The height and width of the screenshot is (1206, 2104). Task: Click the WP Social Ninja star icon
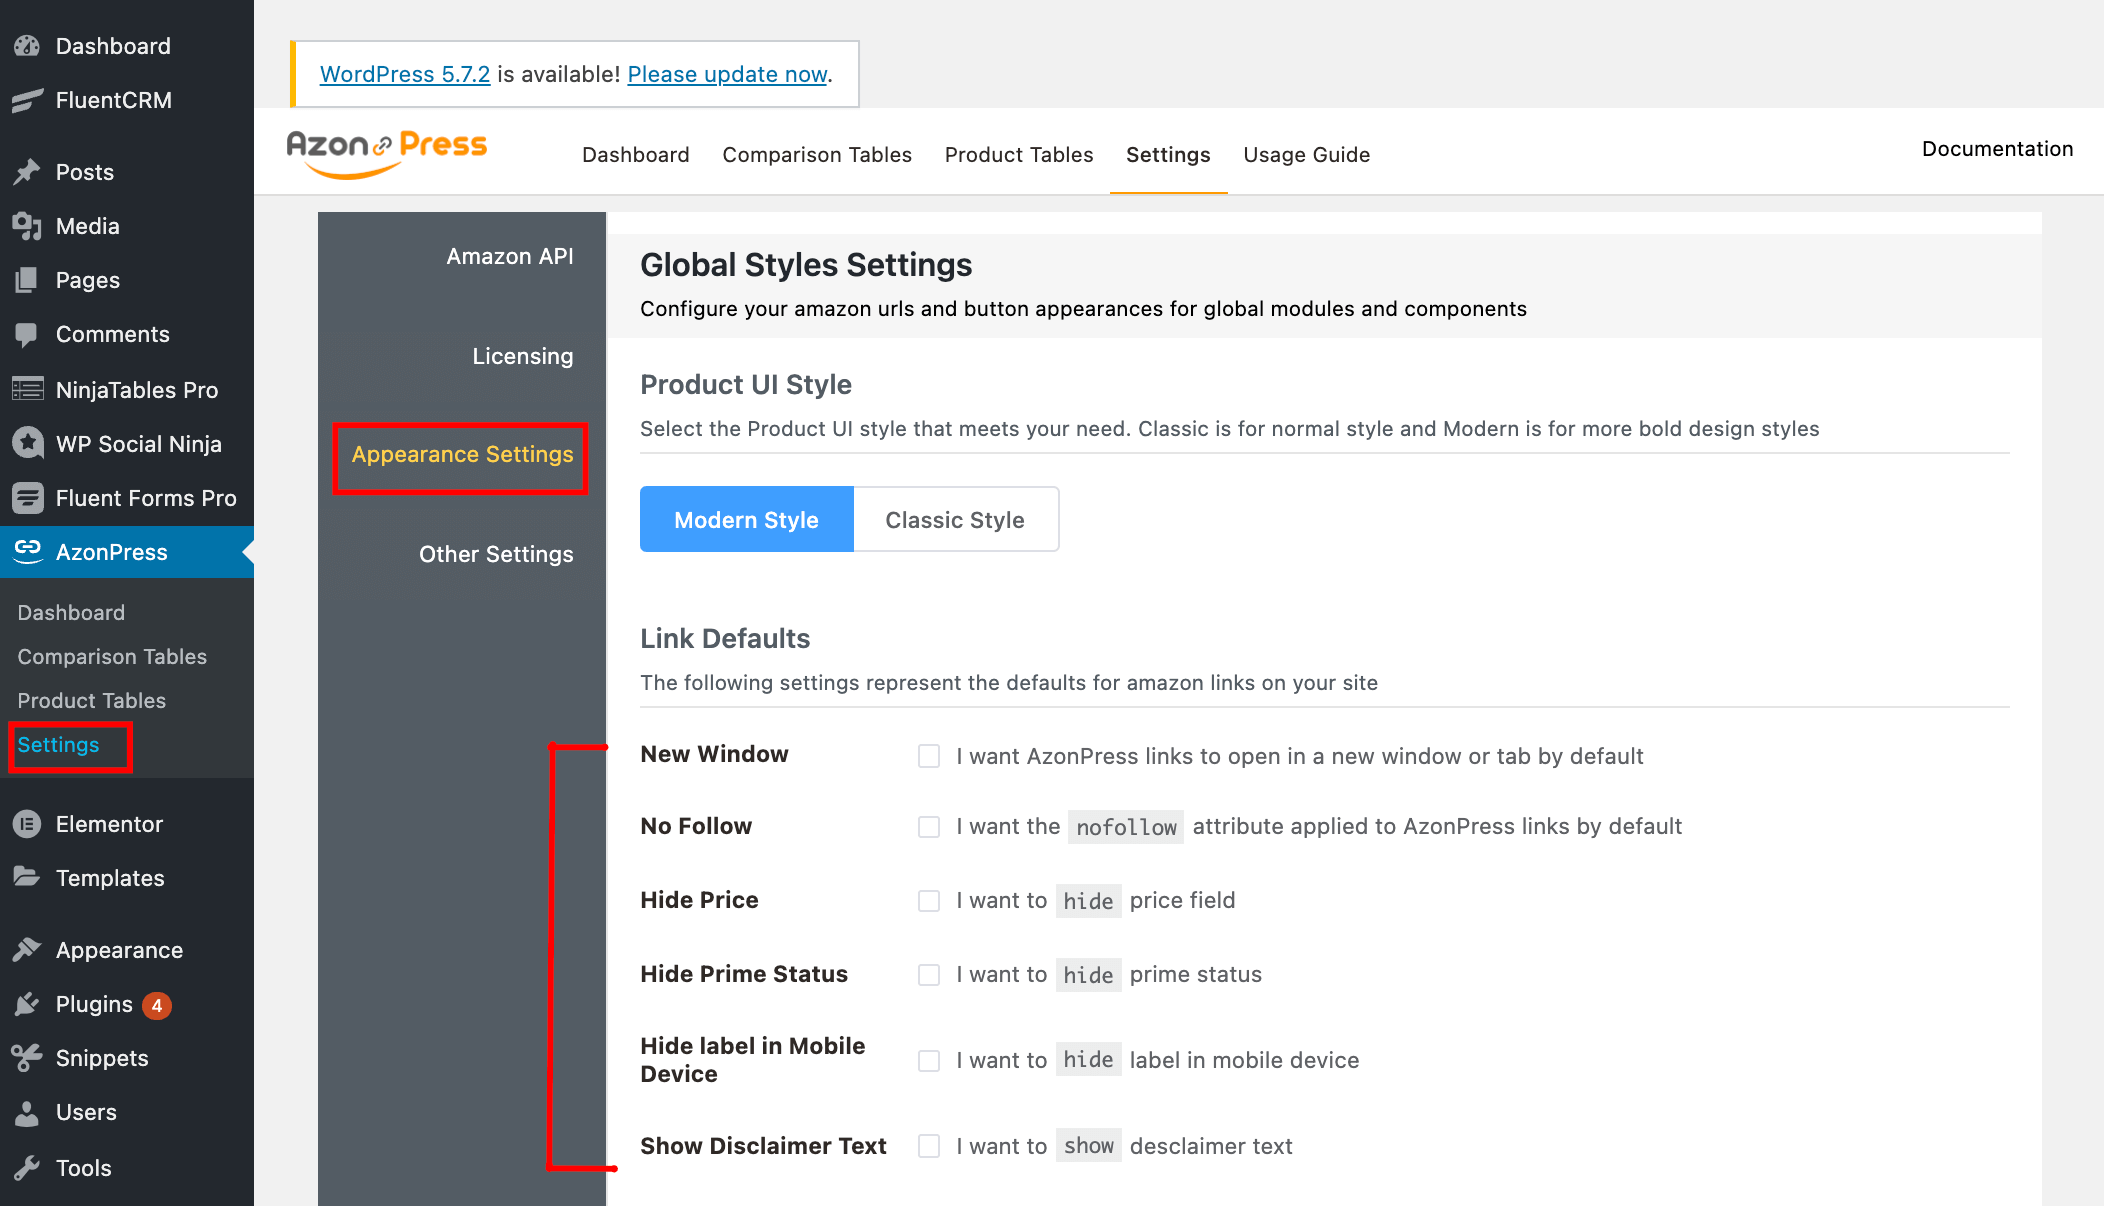coord(27,443)
